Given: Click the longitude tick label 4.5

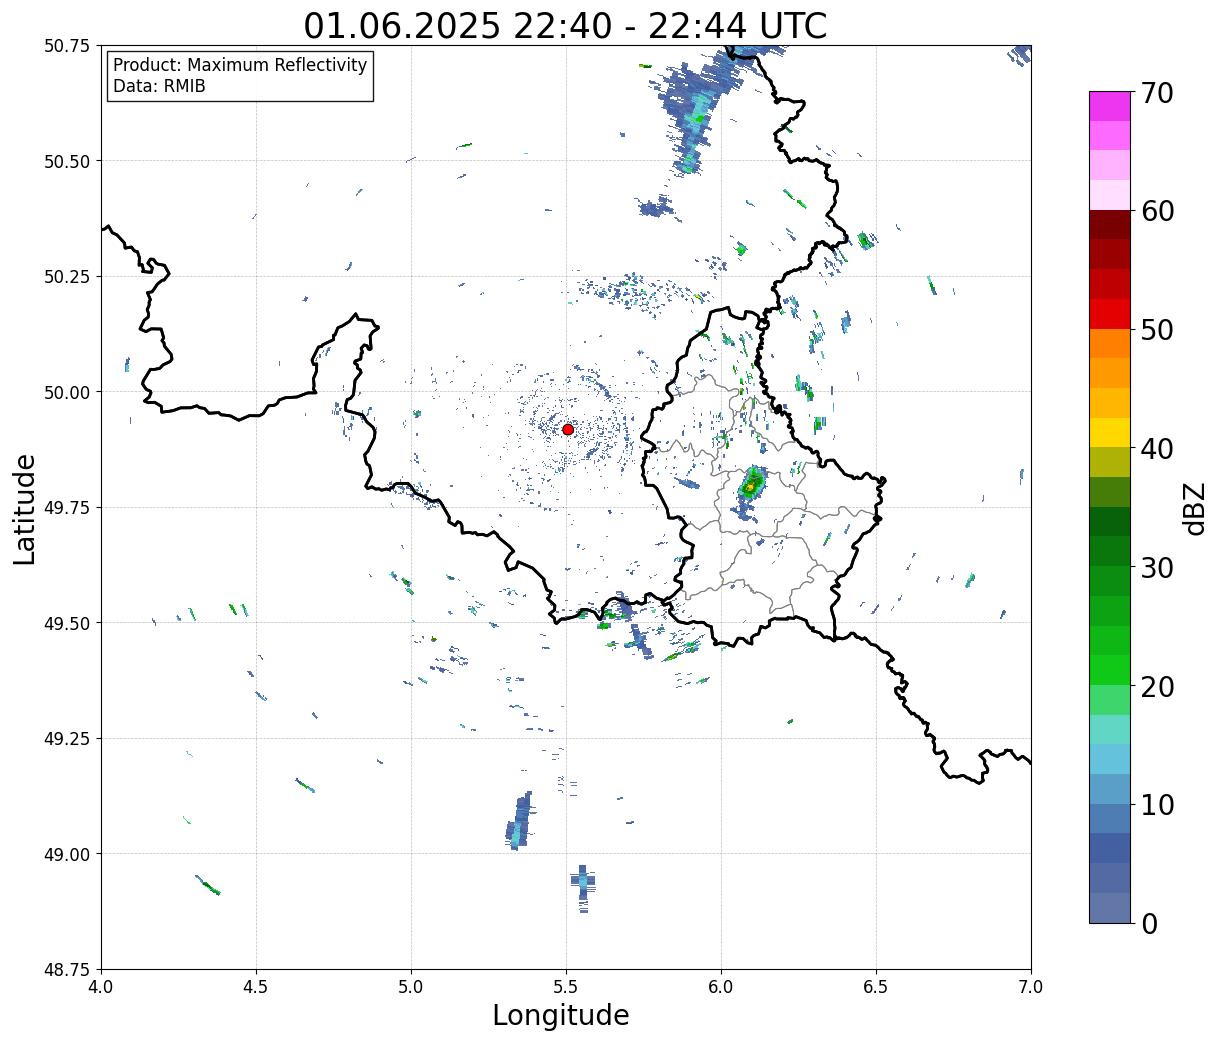Looking at the screenshot, I should (256, 987).
